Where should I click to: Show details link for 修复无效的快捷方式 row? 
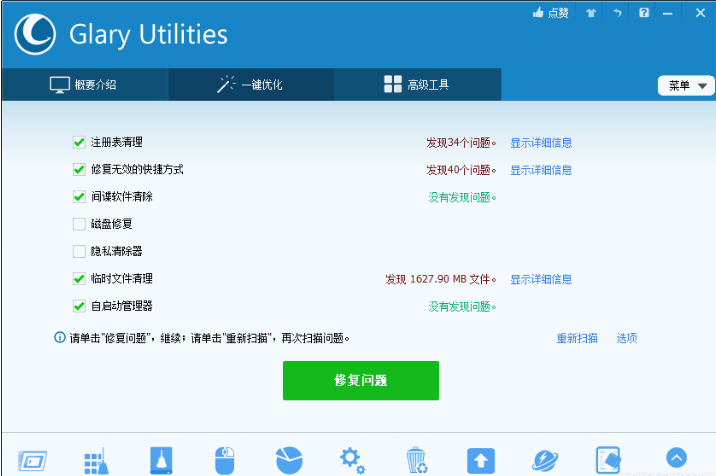541,170
